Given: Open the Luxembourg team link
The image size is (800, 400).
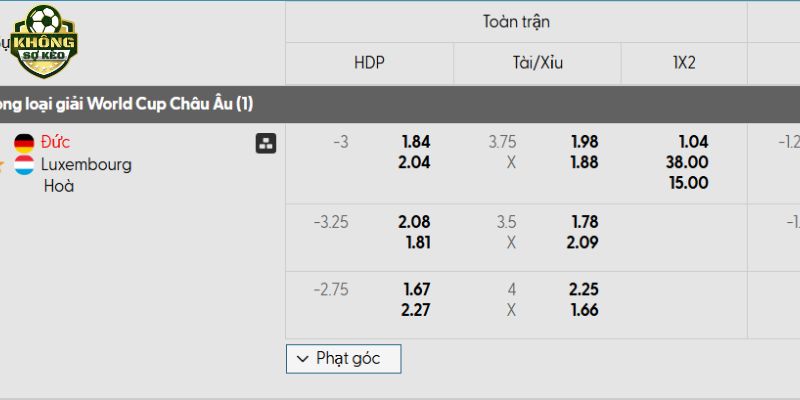Looking at the screenshot, I should pyautogui.click(x=86, y=164).
